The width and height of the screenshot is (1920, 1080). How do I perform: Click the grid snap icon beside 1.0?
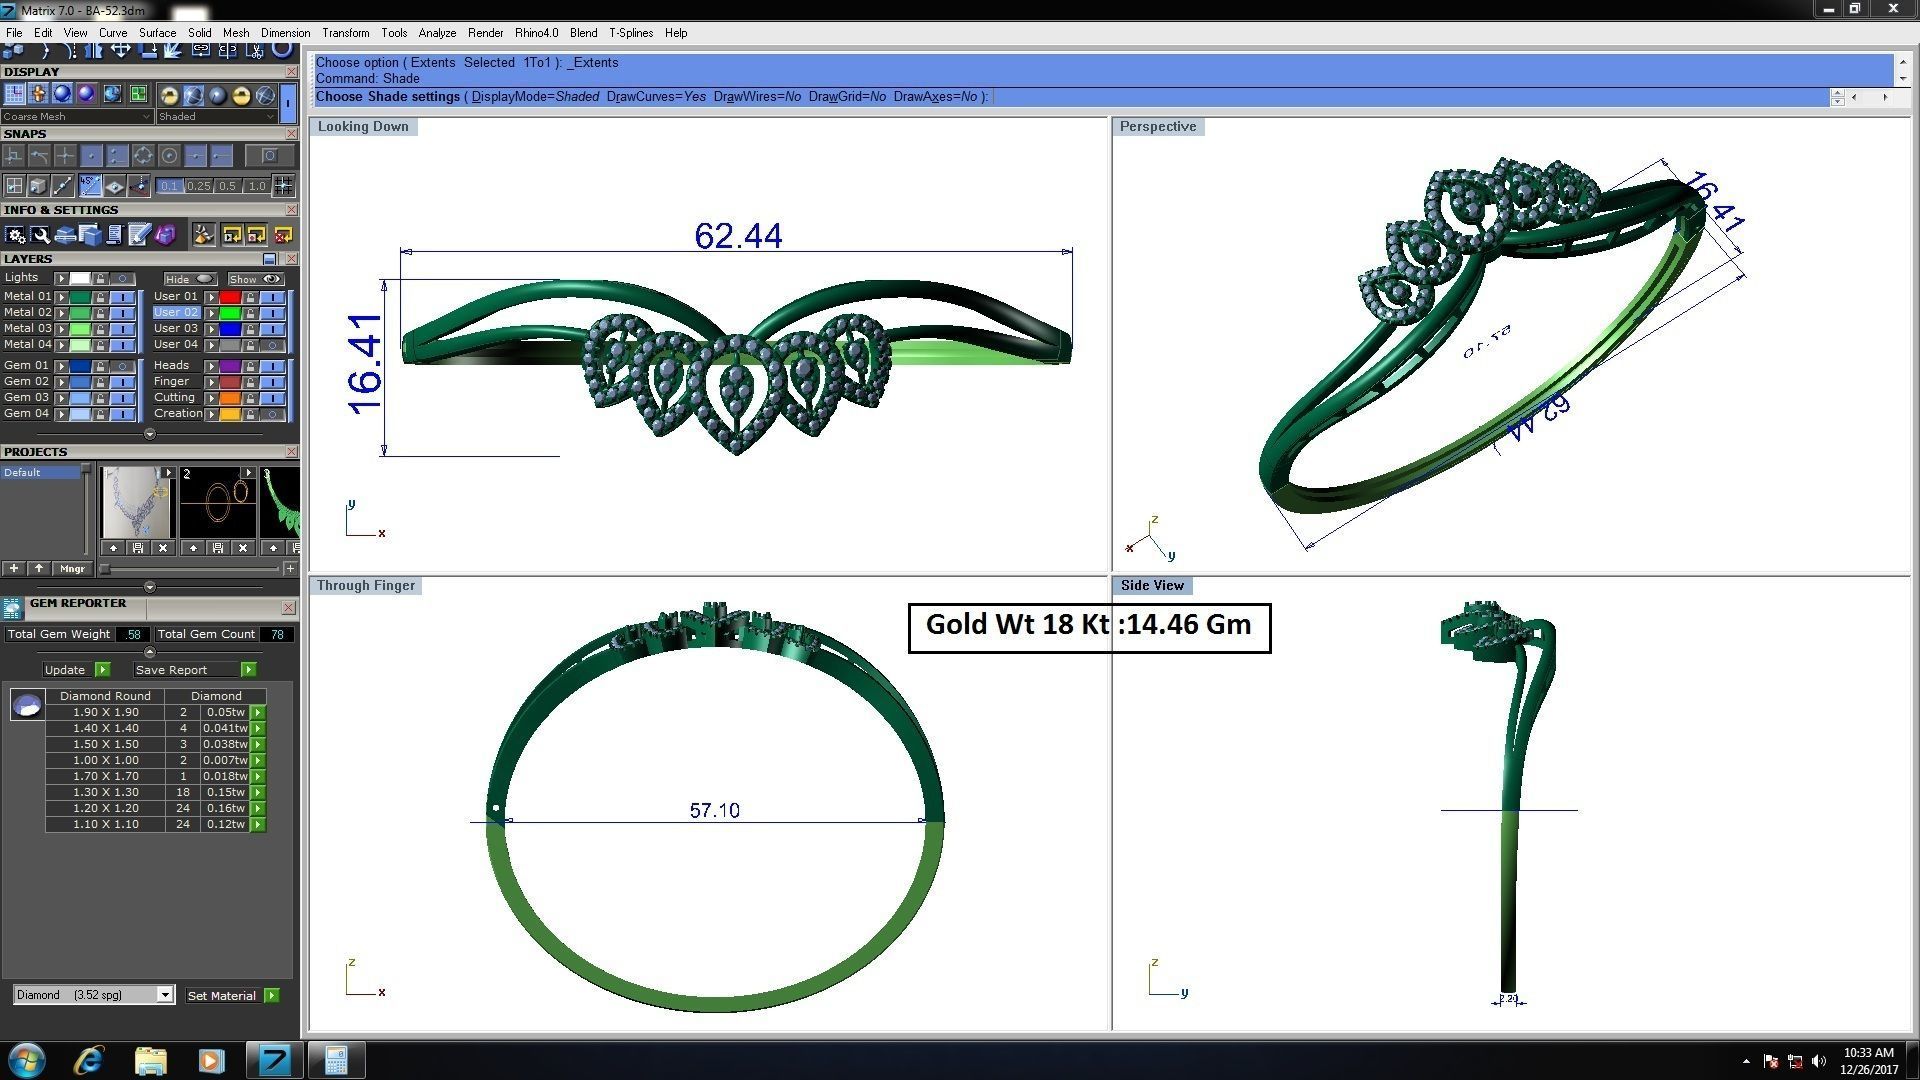point(283,185)
